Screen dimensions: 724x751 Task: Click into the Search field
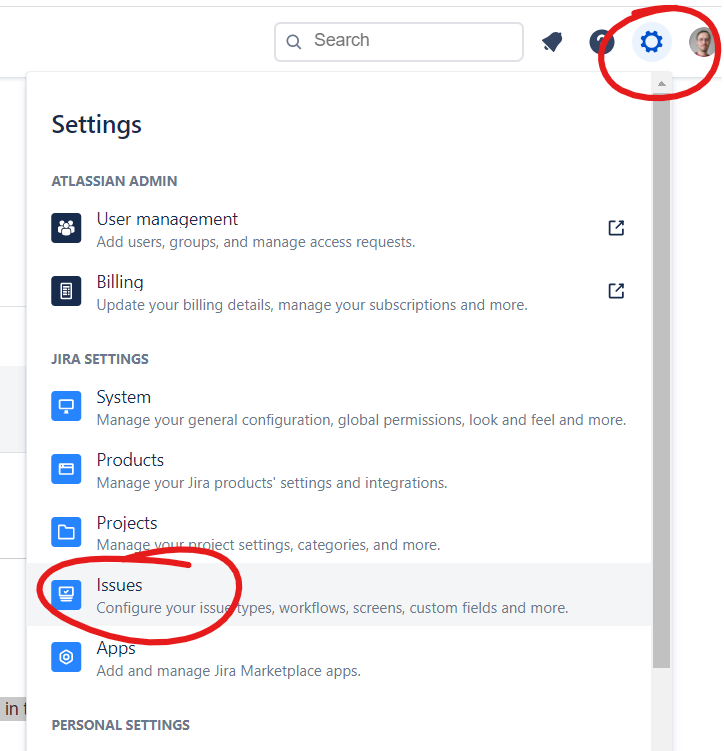[x=398, y=42]
